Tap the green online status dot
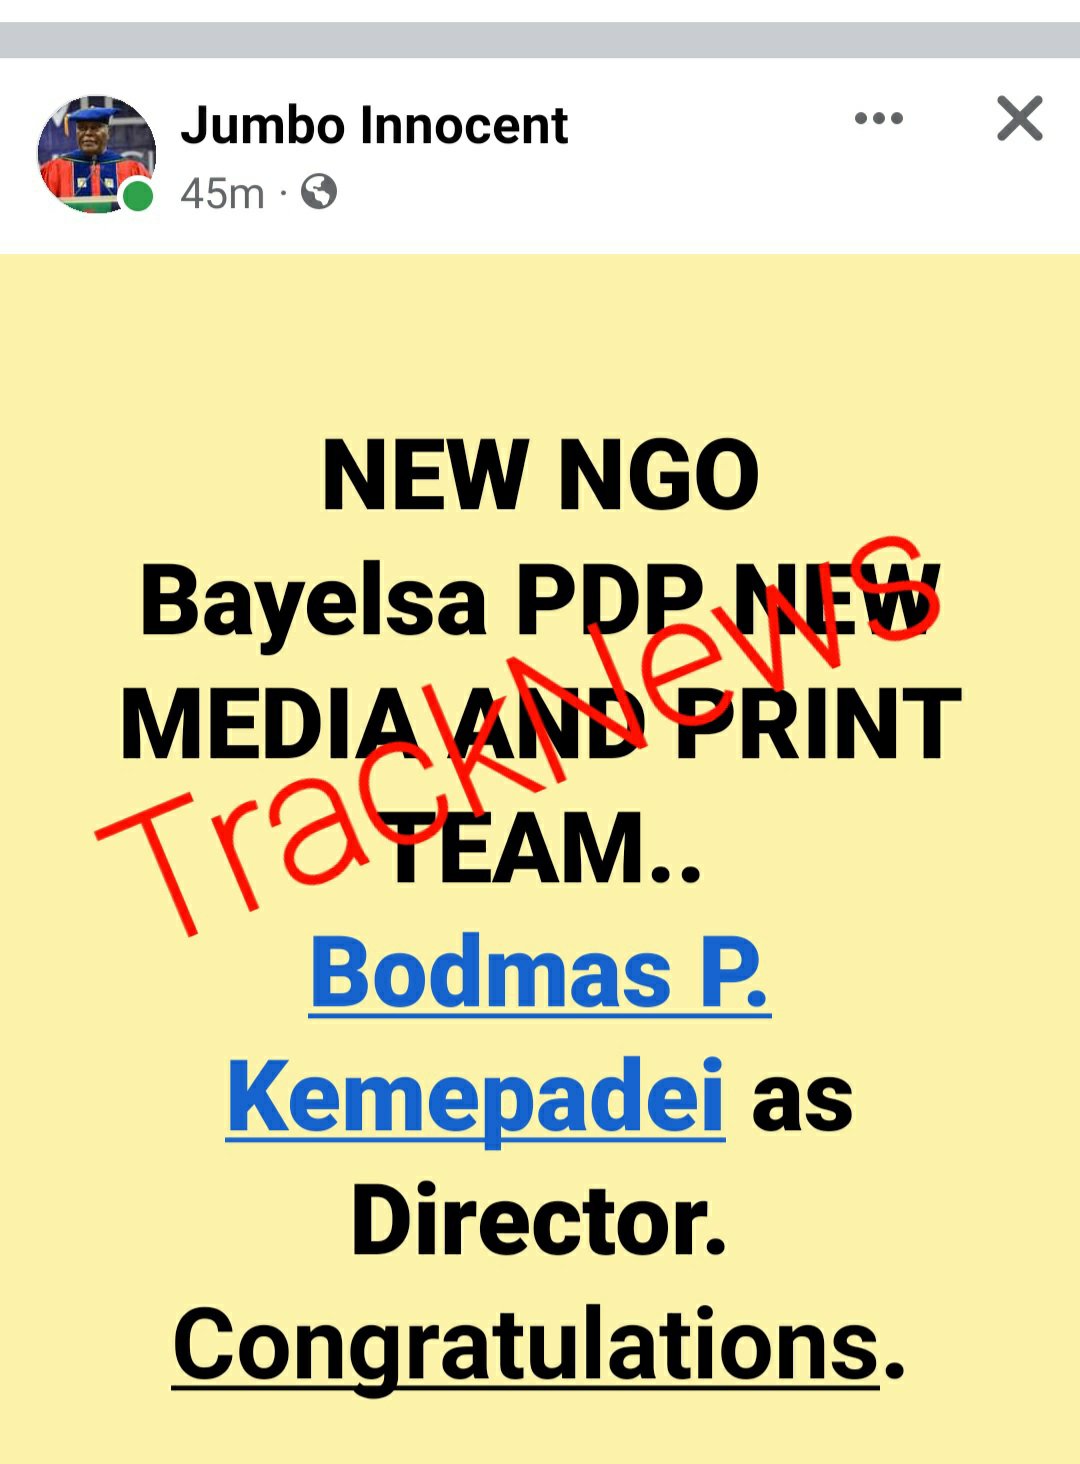1080x1464 pixels. 138,196
